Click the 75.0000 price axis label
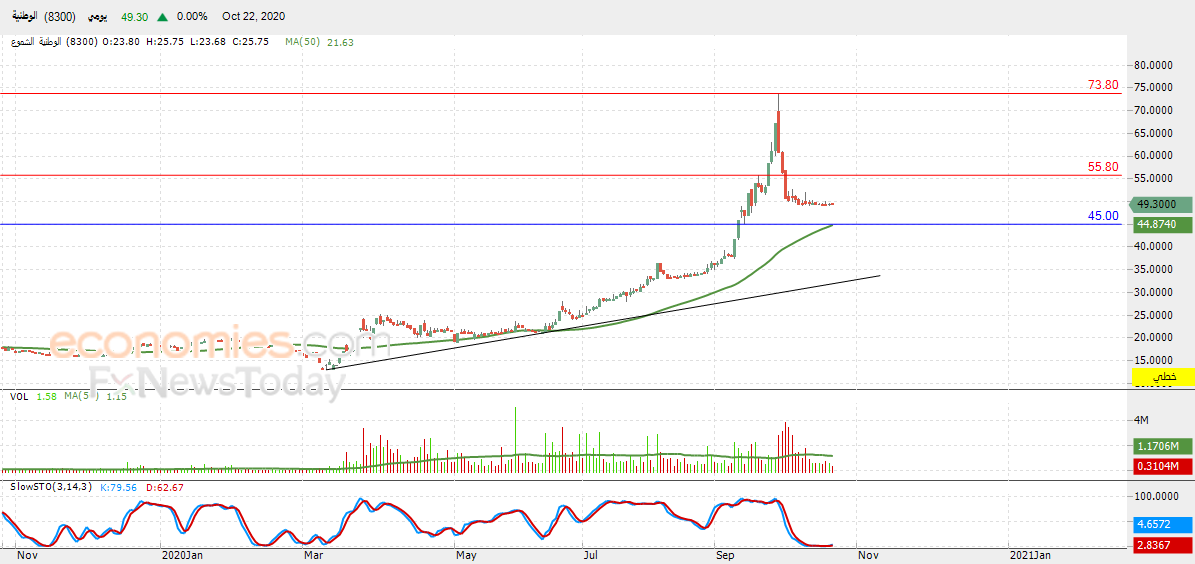This screenshot has width=1195, height=564. 1155,88
